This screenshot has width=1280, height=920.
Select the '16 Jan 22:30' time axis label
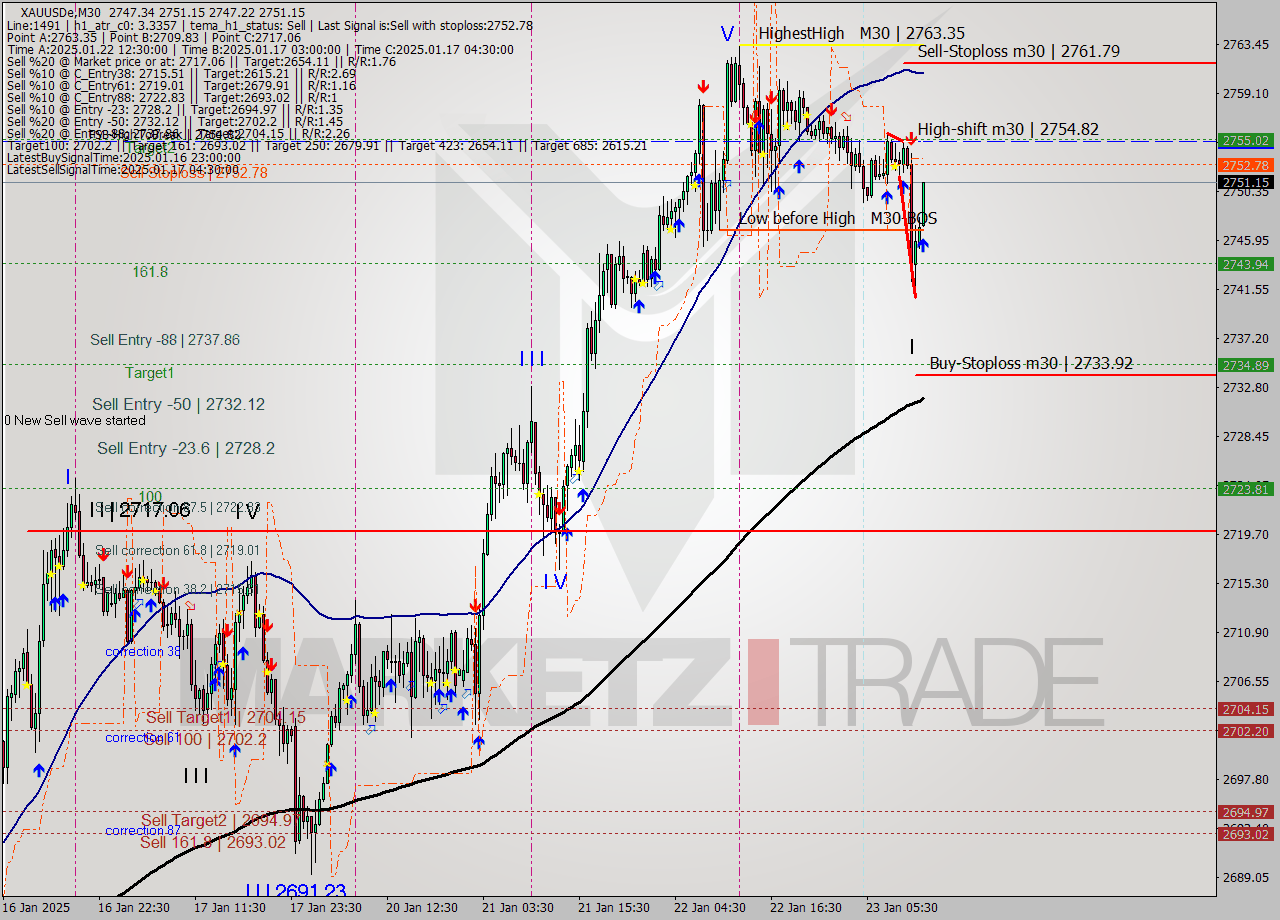point(134,908)
